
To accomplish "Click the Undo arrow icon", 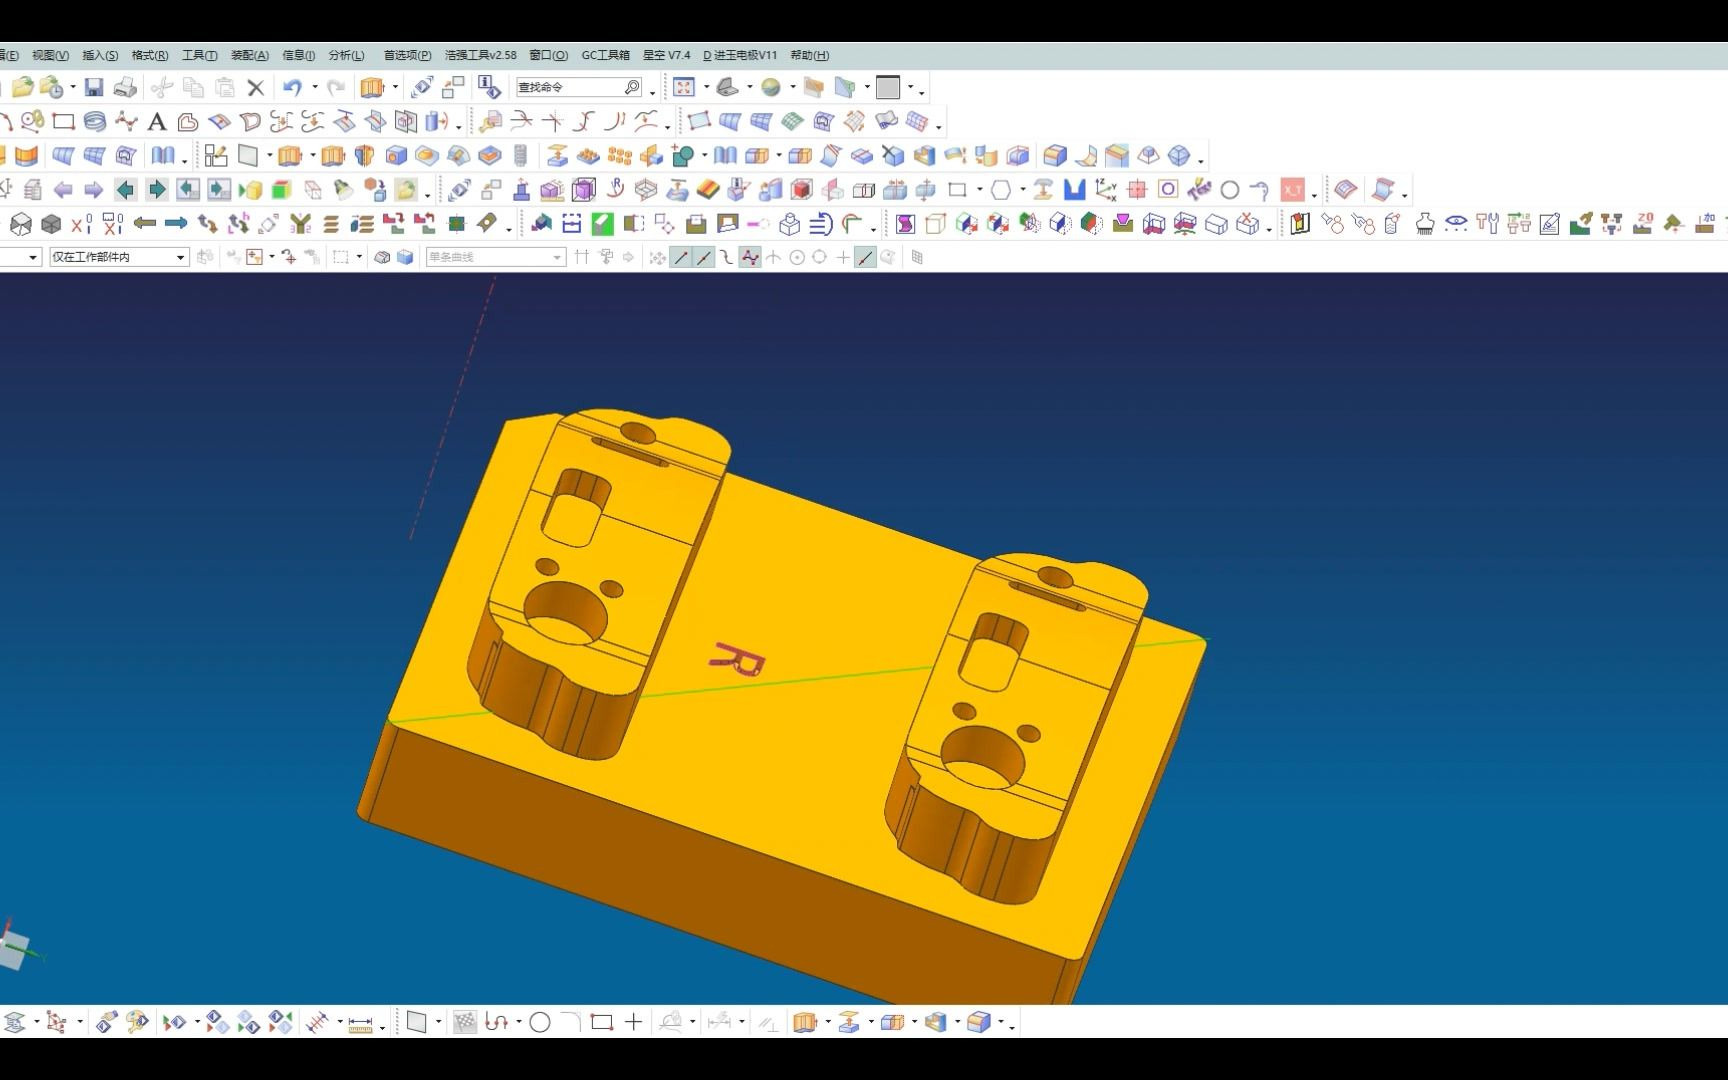I will [292, 87].
